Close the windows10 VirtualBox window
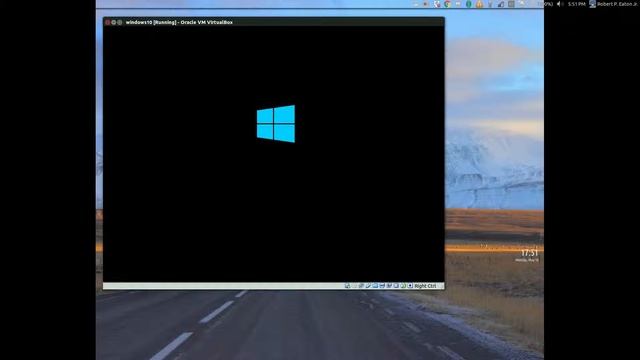This screenshot has width=640, height=360. click(108, 22)
